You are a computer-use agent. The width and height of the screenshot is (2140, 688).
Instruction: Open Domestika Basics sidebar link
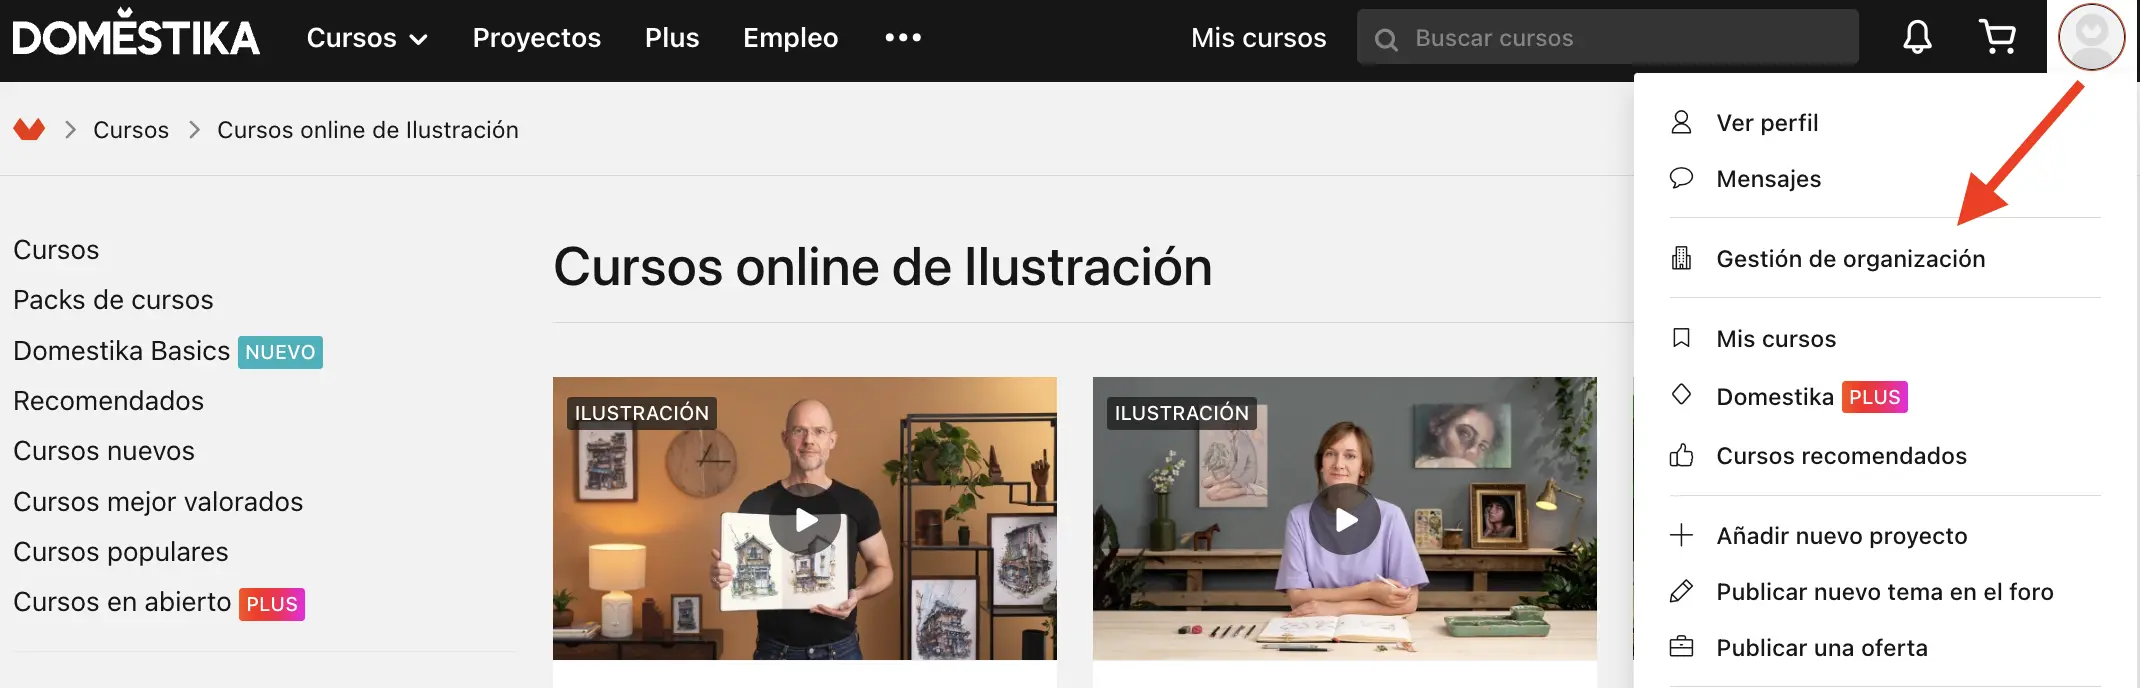point(122,351)
